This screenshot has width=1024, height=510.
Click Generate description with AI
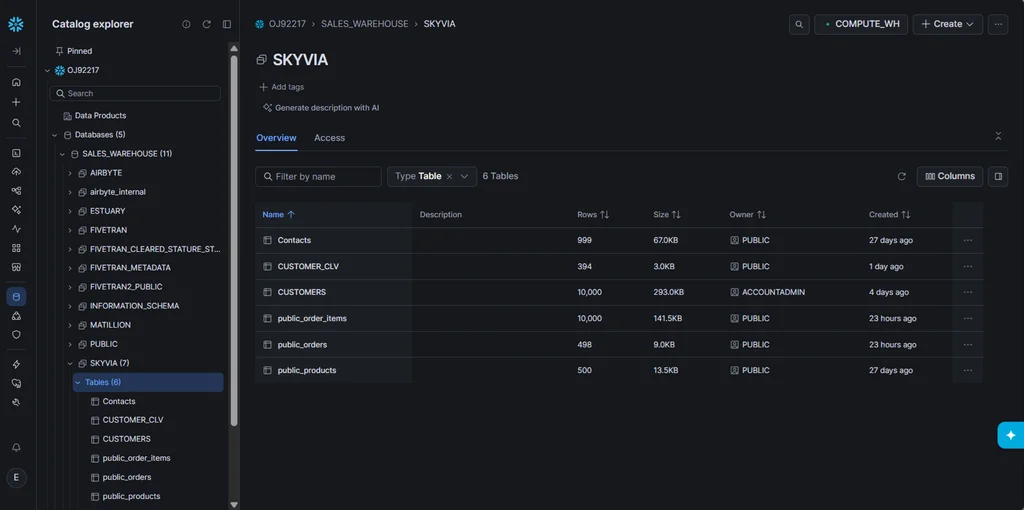321,108
